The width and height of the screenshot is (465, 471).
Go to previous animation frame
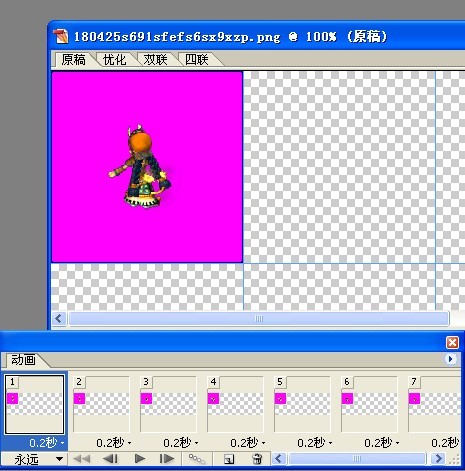point(110,459)
